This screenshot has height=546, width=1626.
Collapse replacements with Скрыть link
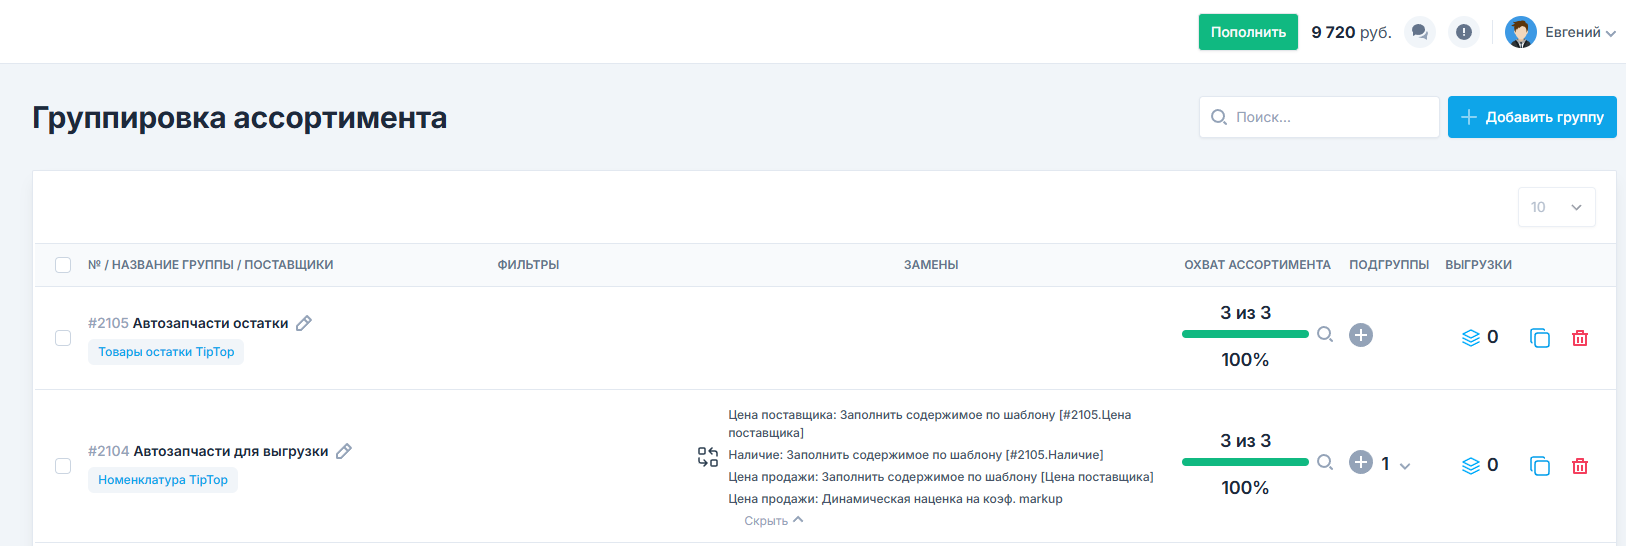click(x=773, y=521)
